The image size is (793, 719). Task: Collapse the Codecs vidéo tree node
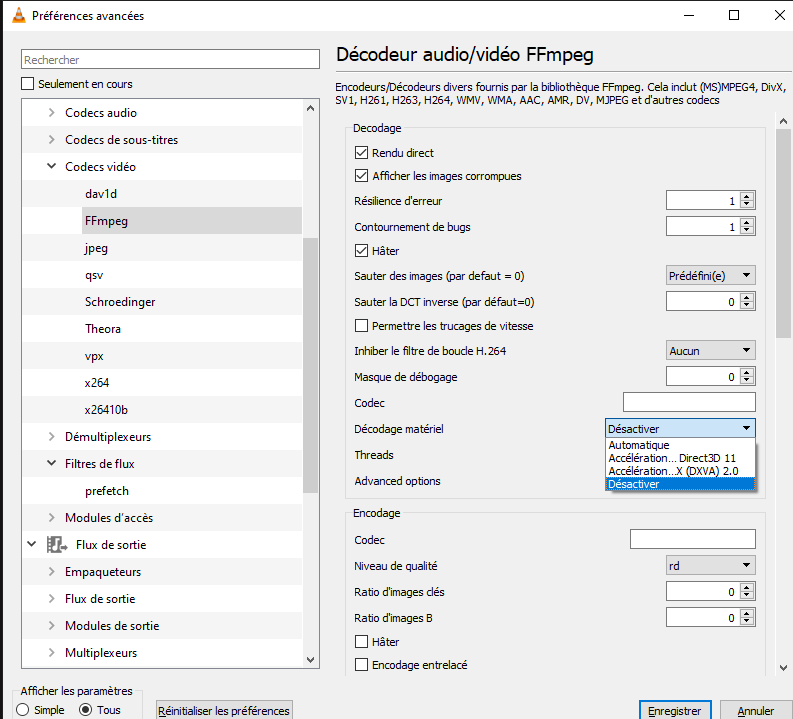(x=51, y=166)
